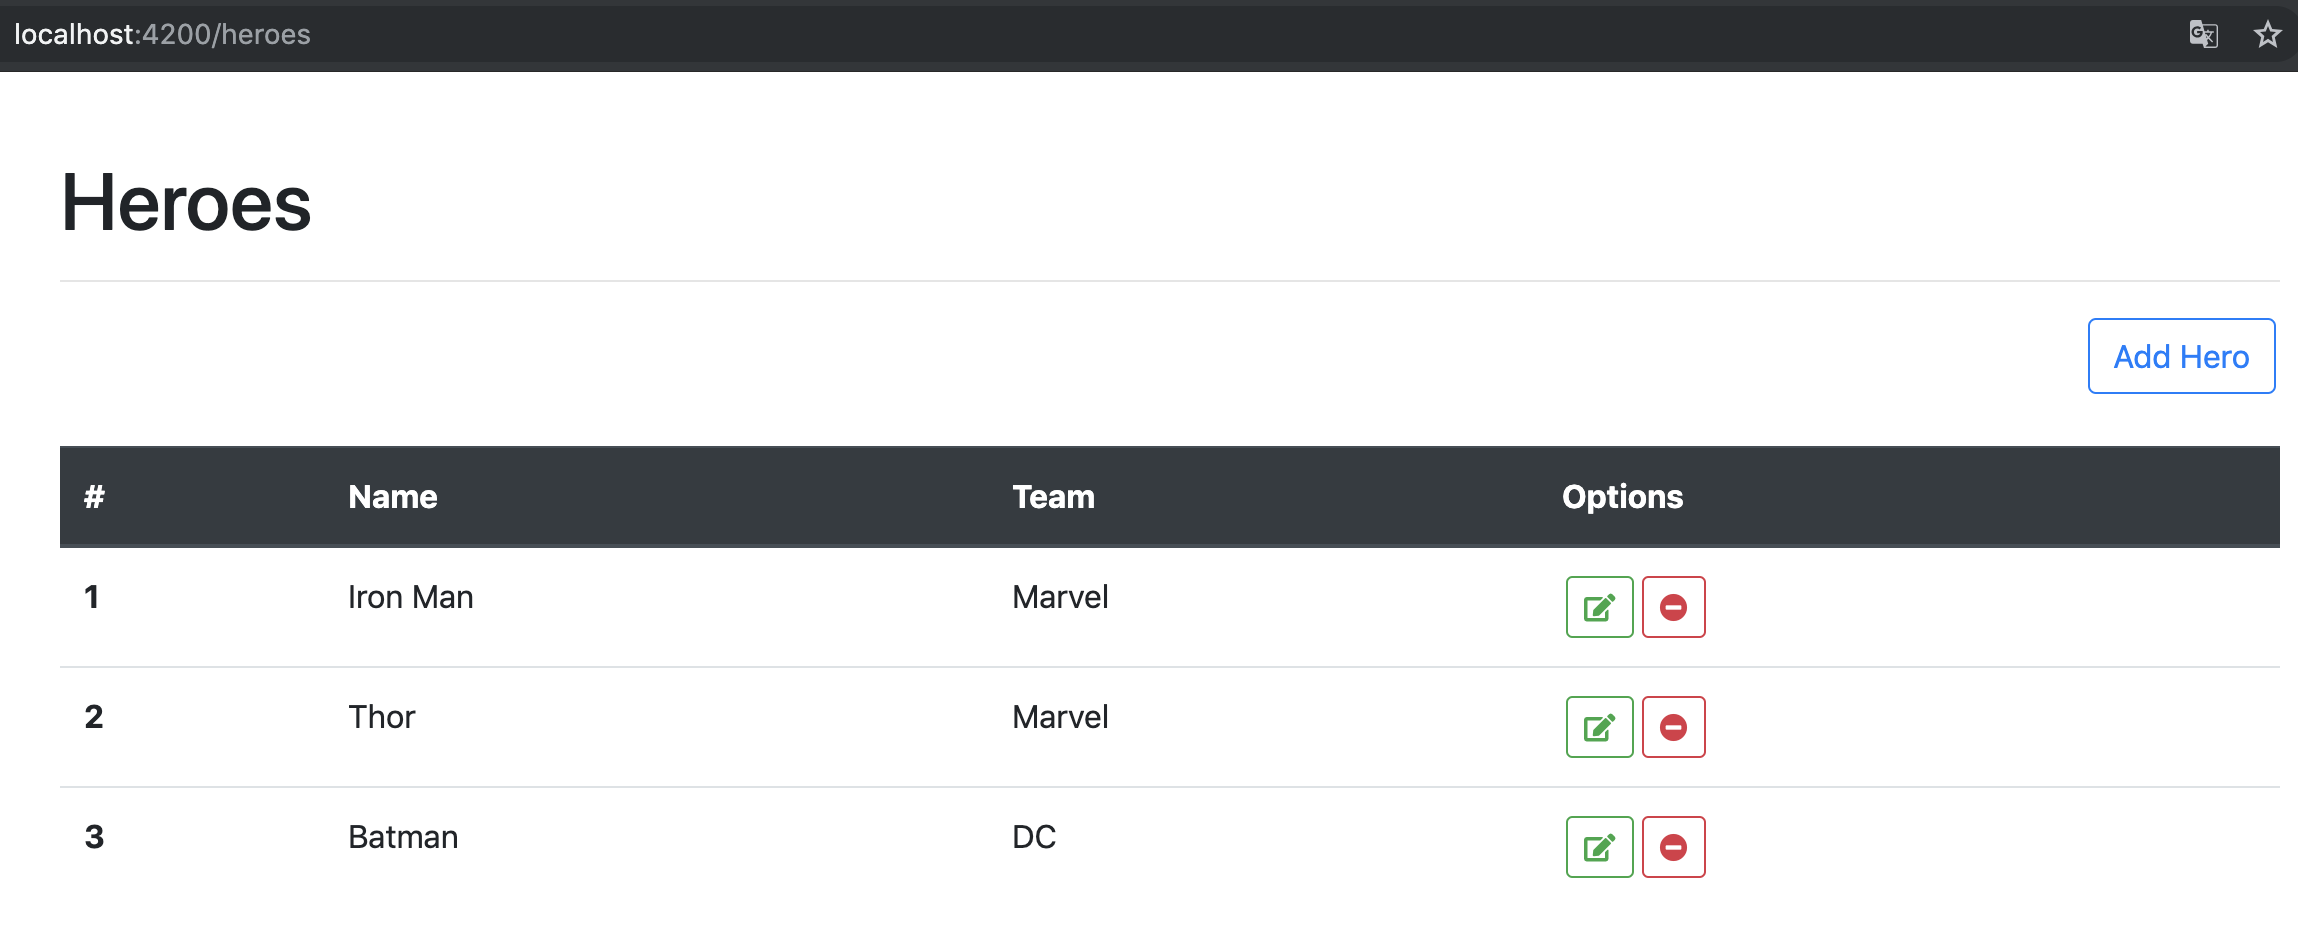Delete the Batman hero row
Viewport: 2298px width, 936px height.
(1673, 847)
